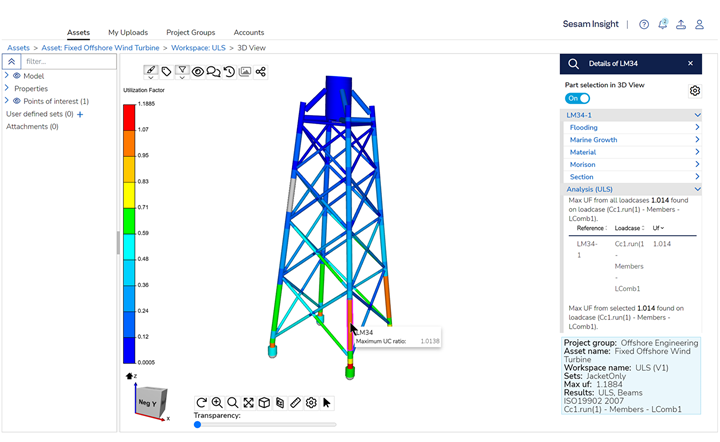Toggle Part selection in 3D View switch

pos(577,98)
